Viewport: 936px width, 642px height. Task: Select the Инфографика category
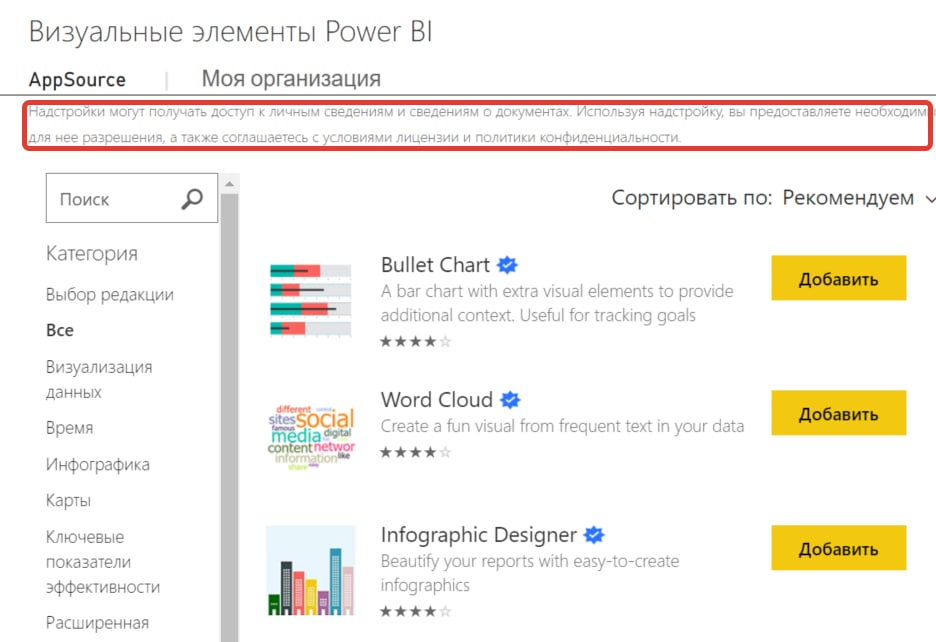(98, 464)
